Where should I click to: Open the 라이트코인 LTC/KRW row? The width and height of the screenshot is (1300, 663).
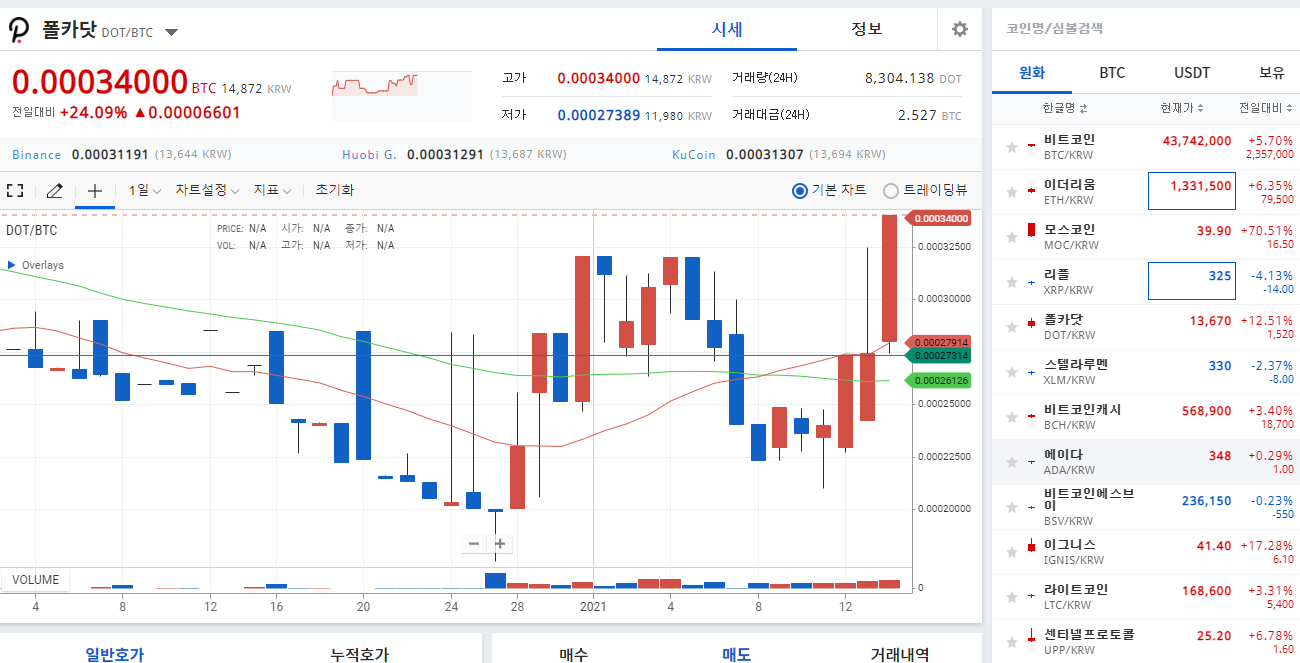(x=1146, y=597)
